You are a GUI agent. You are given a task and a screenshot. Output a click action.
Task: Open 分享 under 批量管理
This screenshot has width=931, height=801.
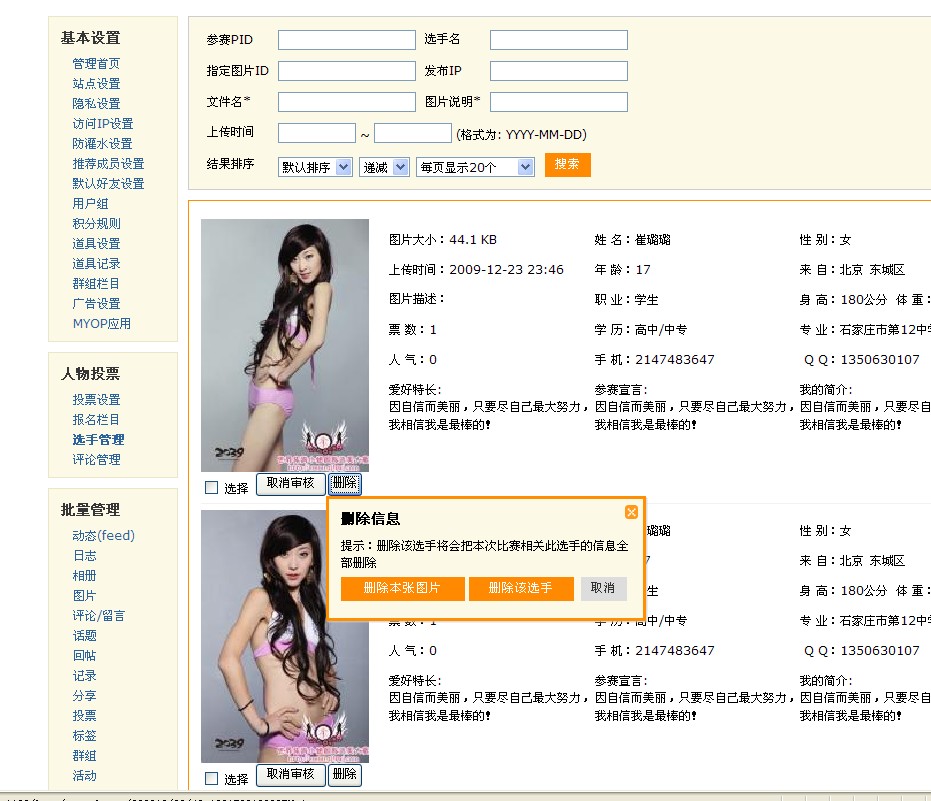click(x=84, y=695)
